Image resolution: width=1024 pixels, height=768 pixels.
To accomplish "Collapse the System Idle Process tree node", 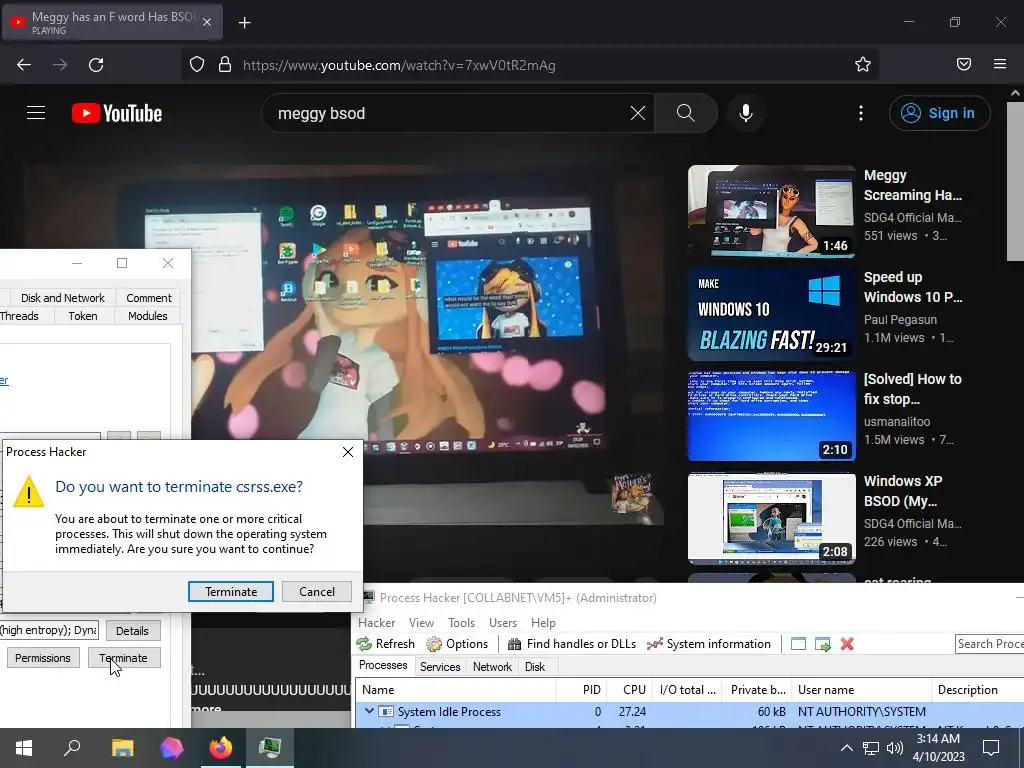I will [x=370, y=711].
